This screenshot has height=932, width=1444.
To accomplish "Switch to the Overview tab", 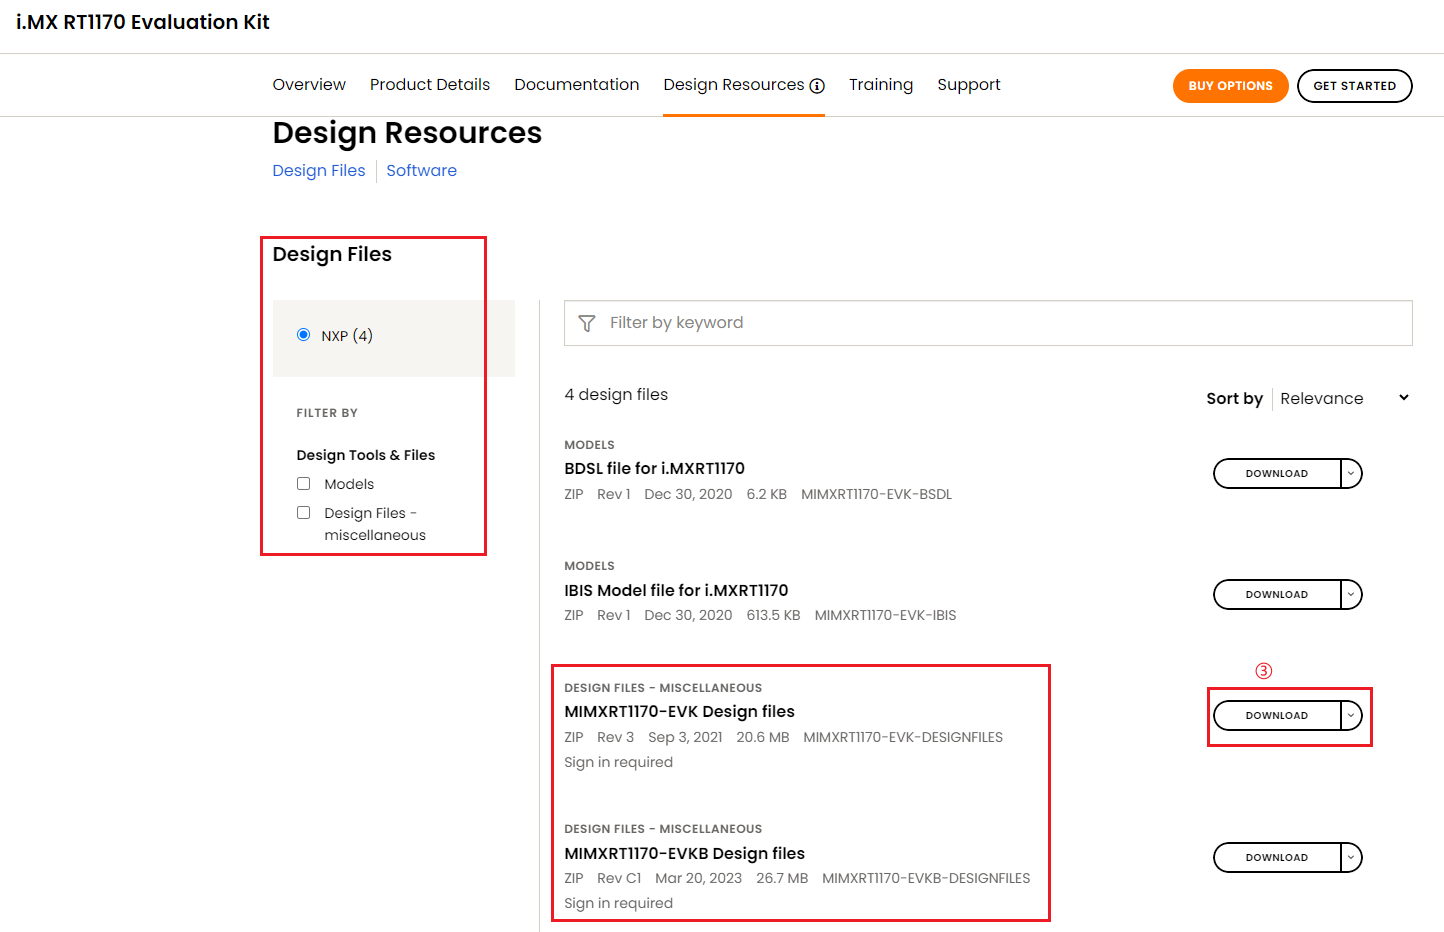I will [309, 85].
